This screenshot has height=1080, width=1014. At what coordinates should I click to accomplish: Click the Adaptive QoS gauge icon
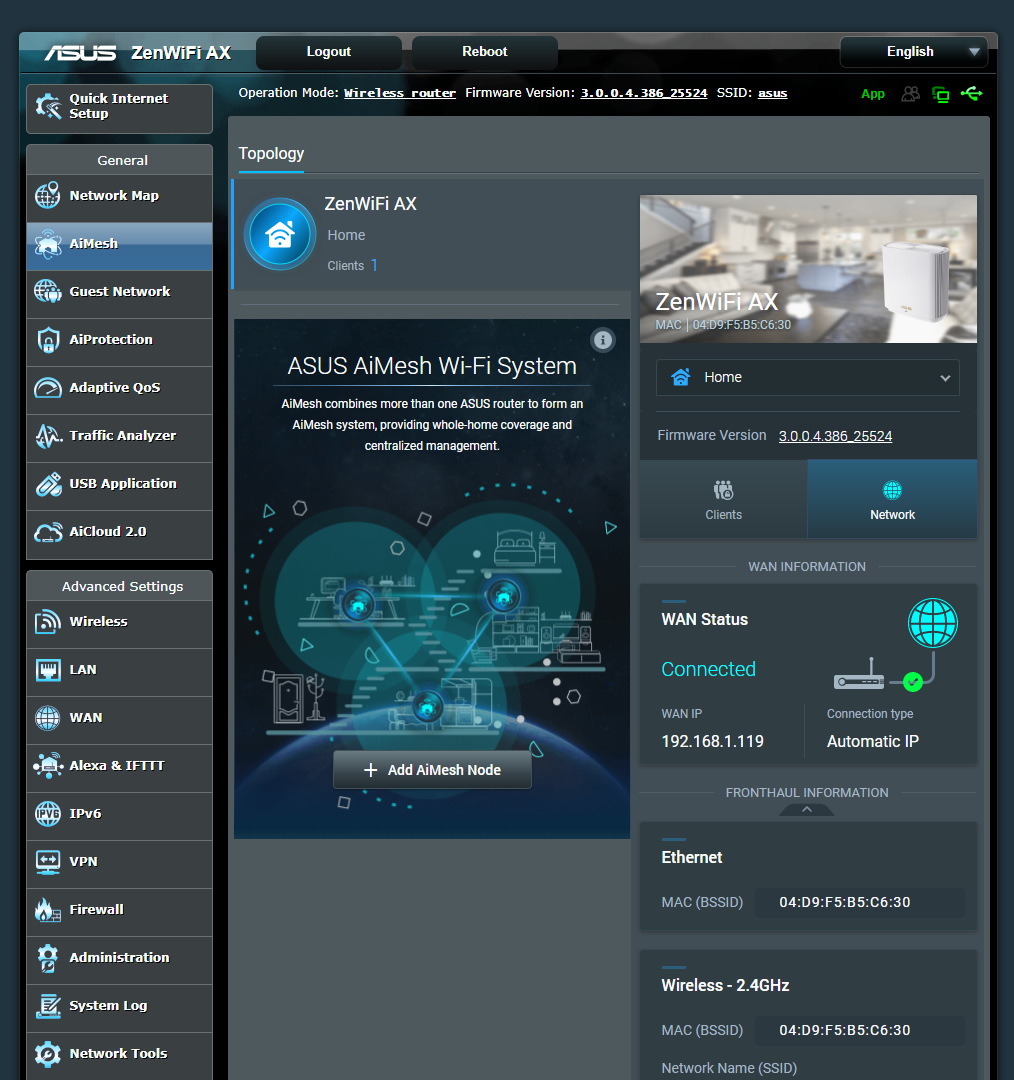[48, 388]
